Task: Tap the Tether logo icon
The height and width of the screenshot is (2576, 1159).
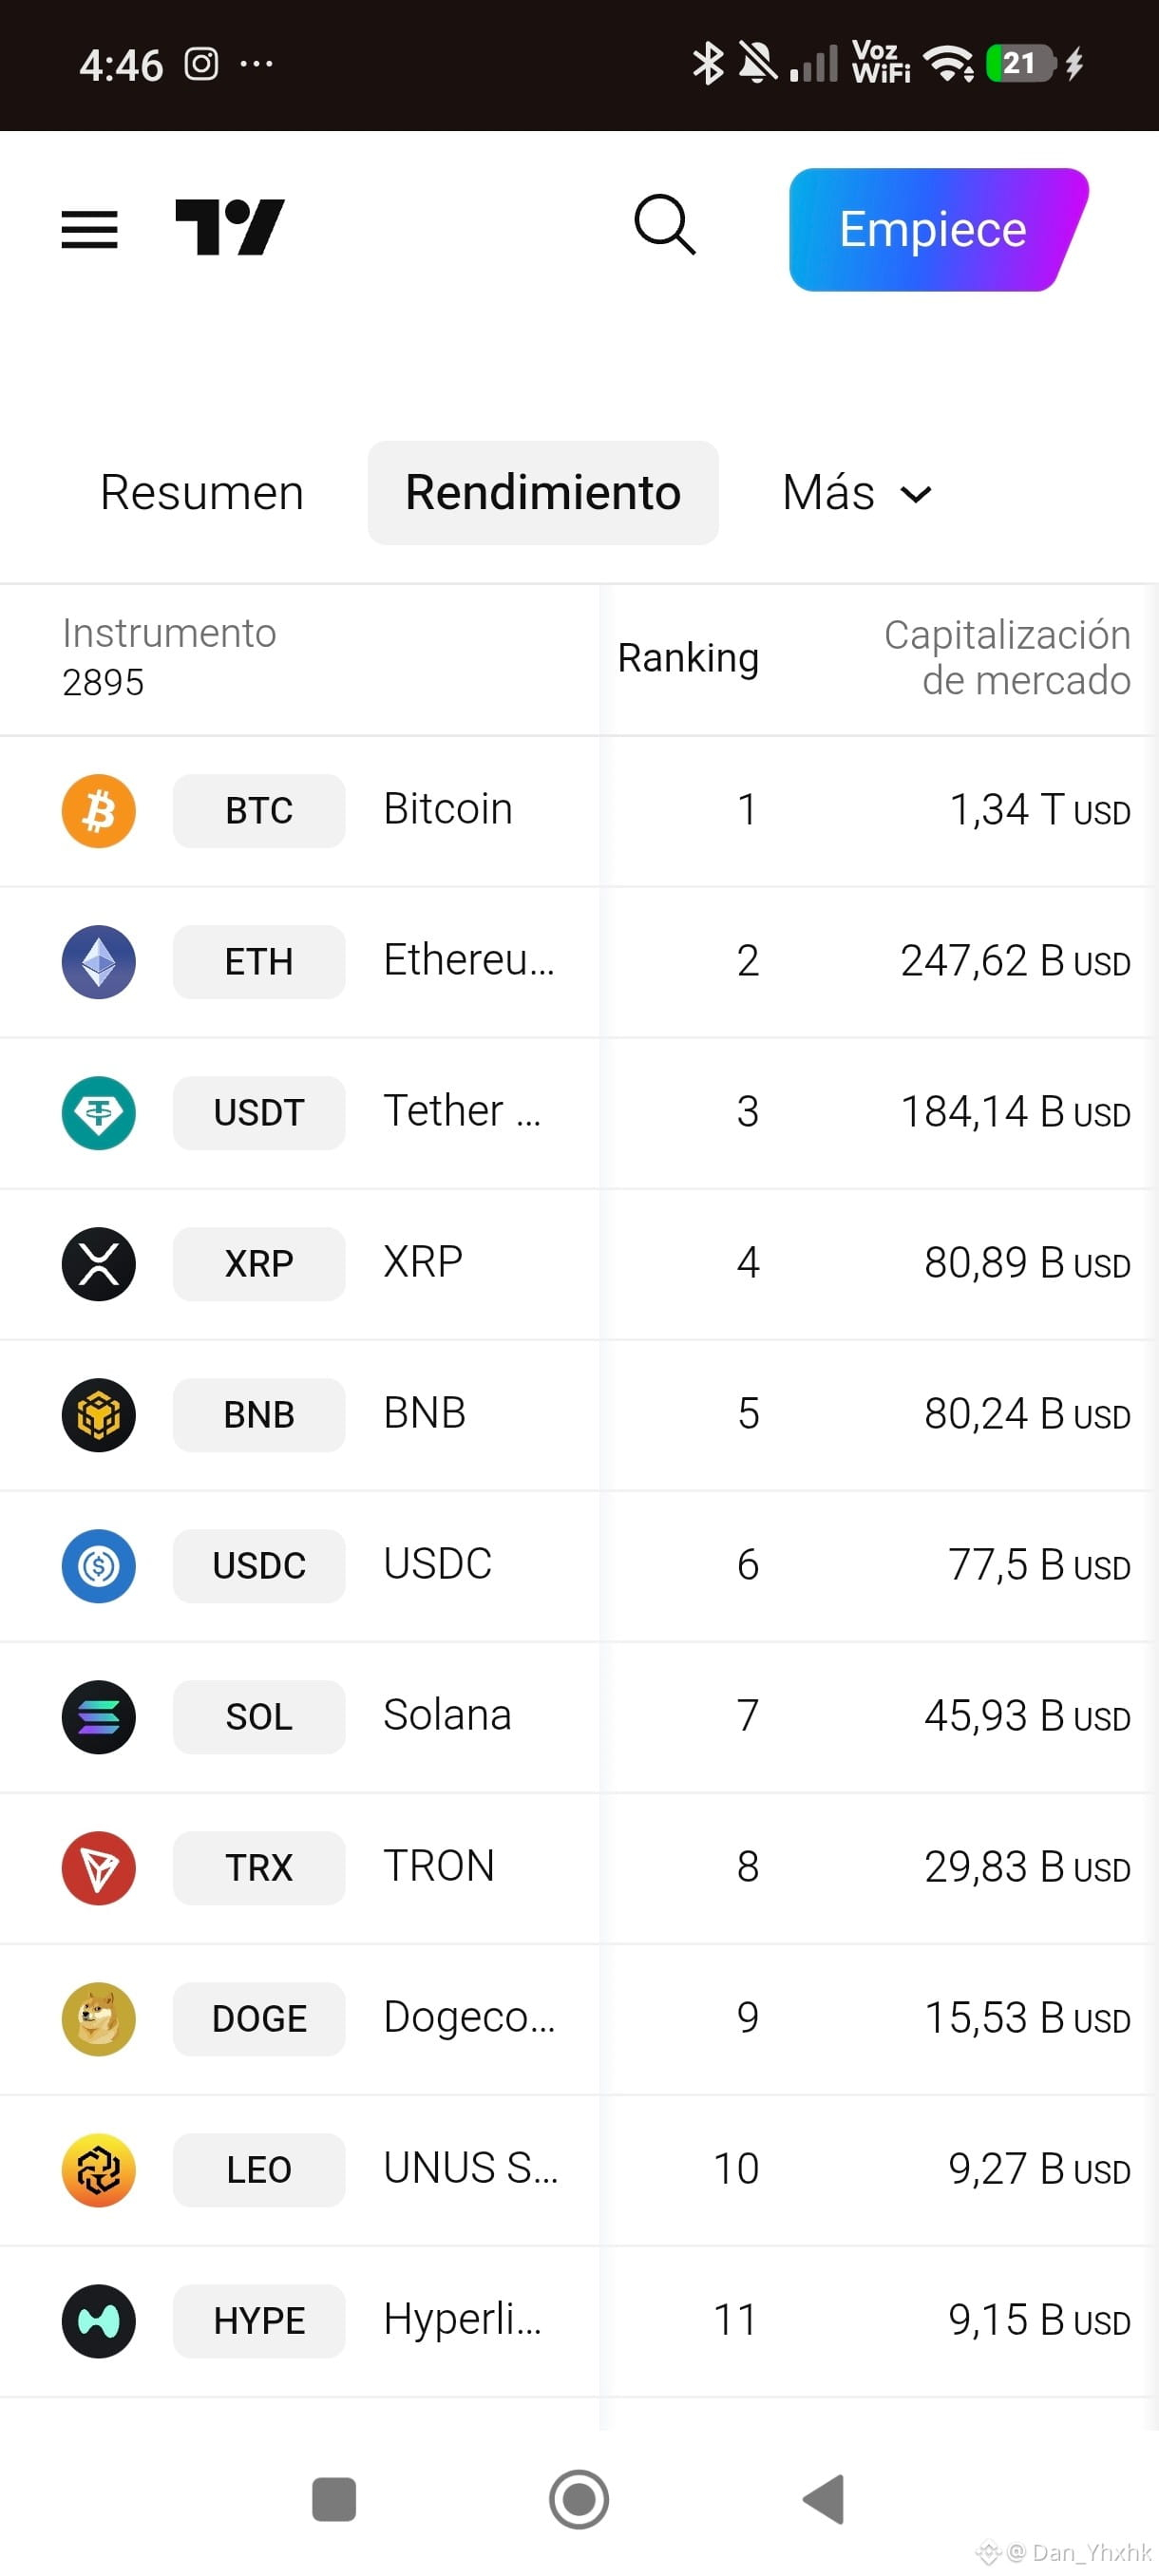Action: click(x=98, y=1113)
